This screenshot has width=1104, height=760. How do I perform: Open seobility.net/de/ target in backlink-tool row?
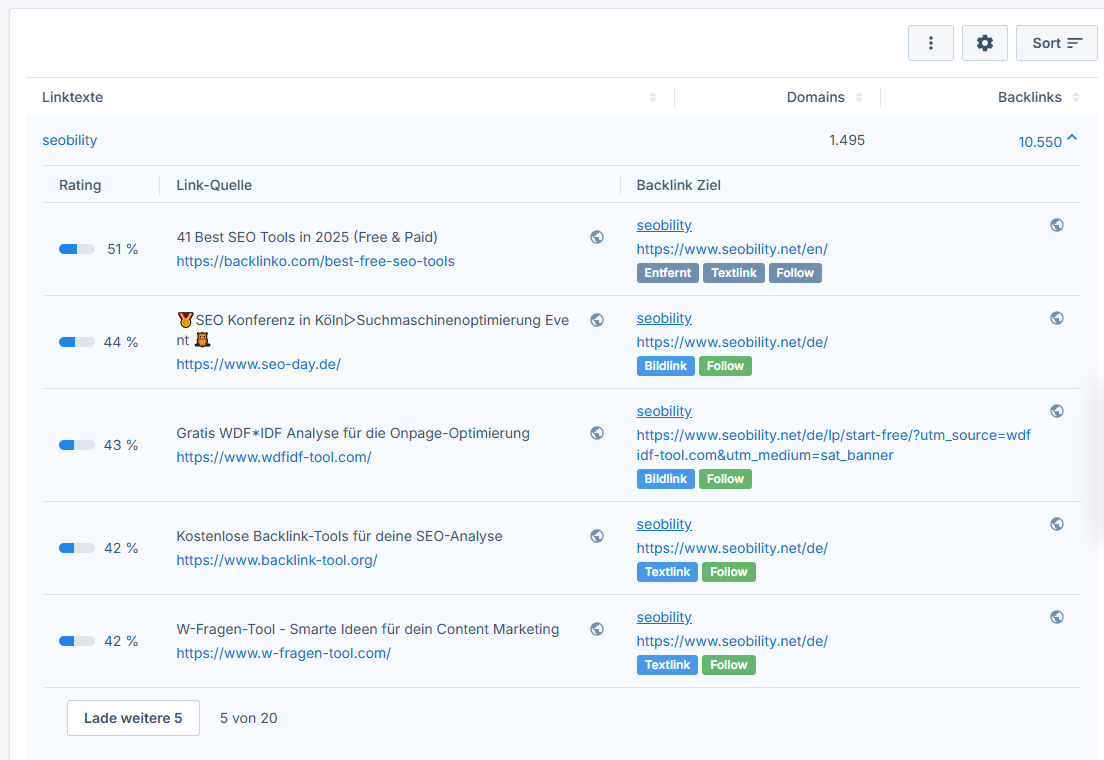coord(732,548)
